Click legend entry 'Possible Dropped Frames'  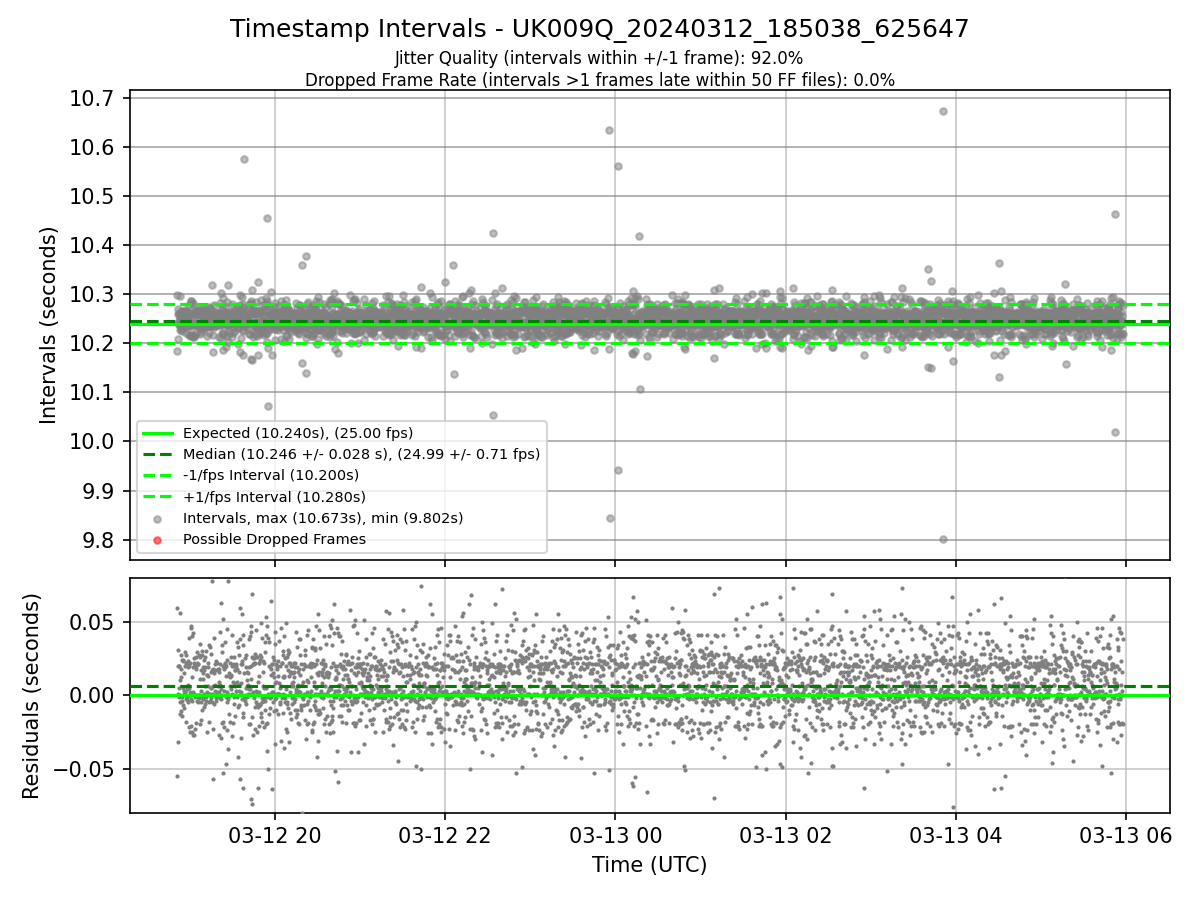pyautogui.click(x=274, y=539)
